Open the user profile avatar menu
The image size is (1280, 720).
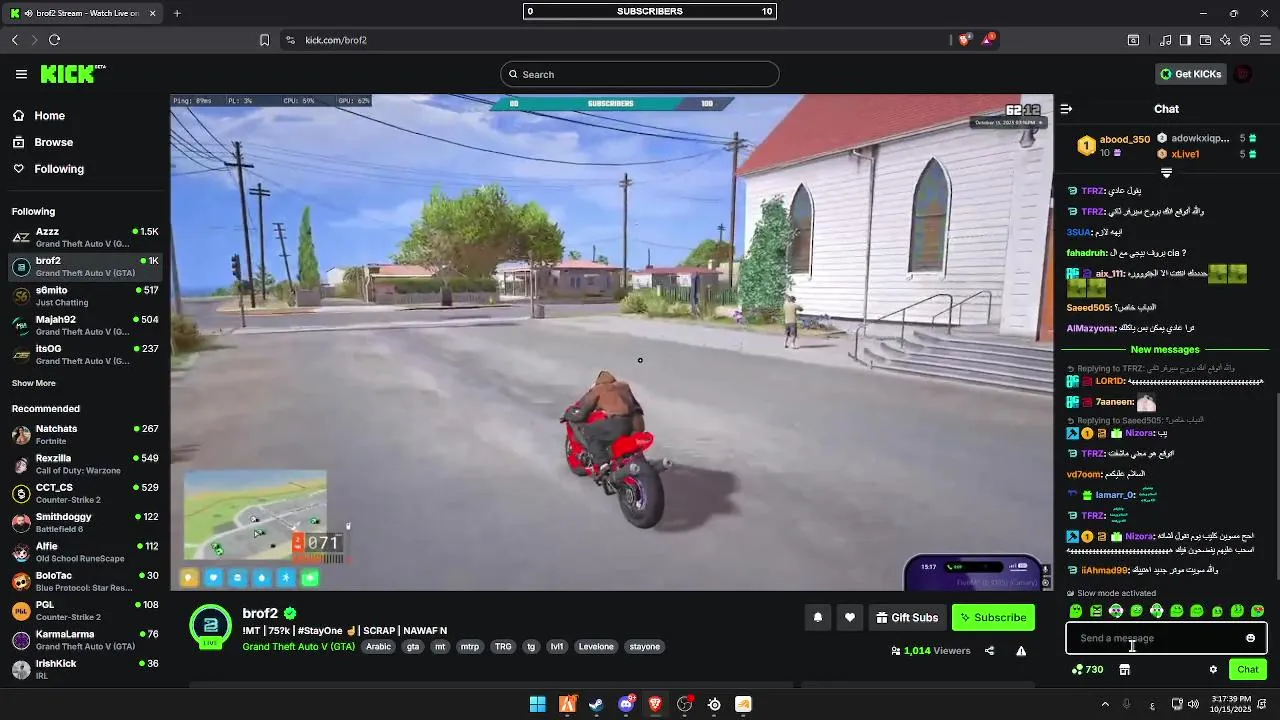point(1243,74)
